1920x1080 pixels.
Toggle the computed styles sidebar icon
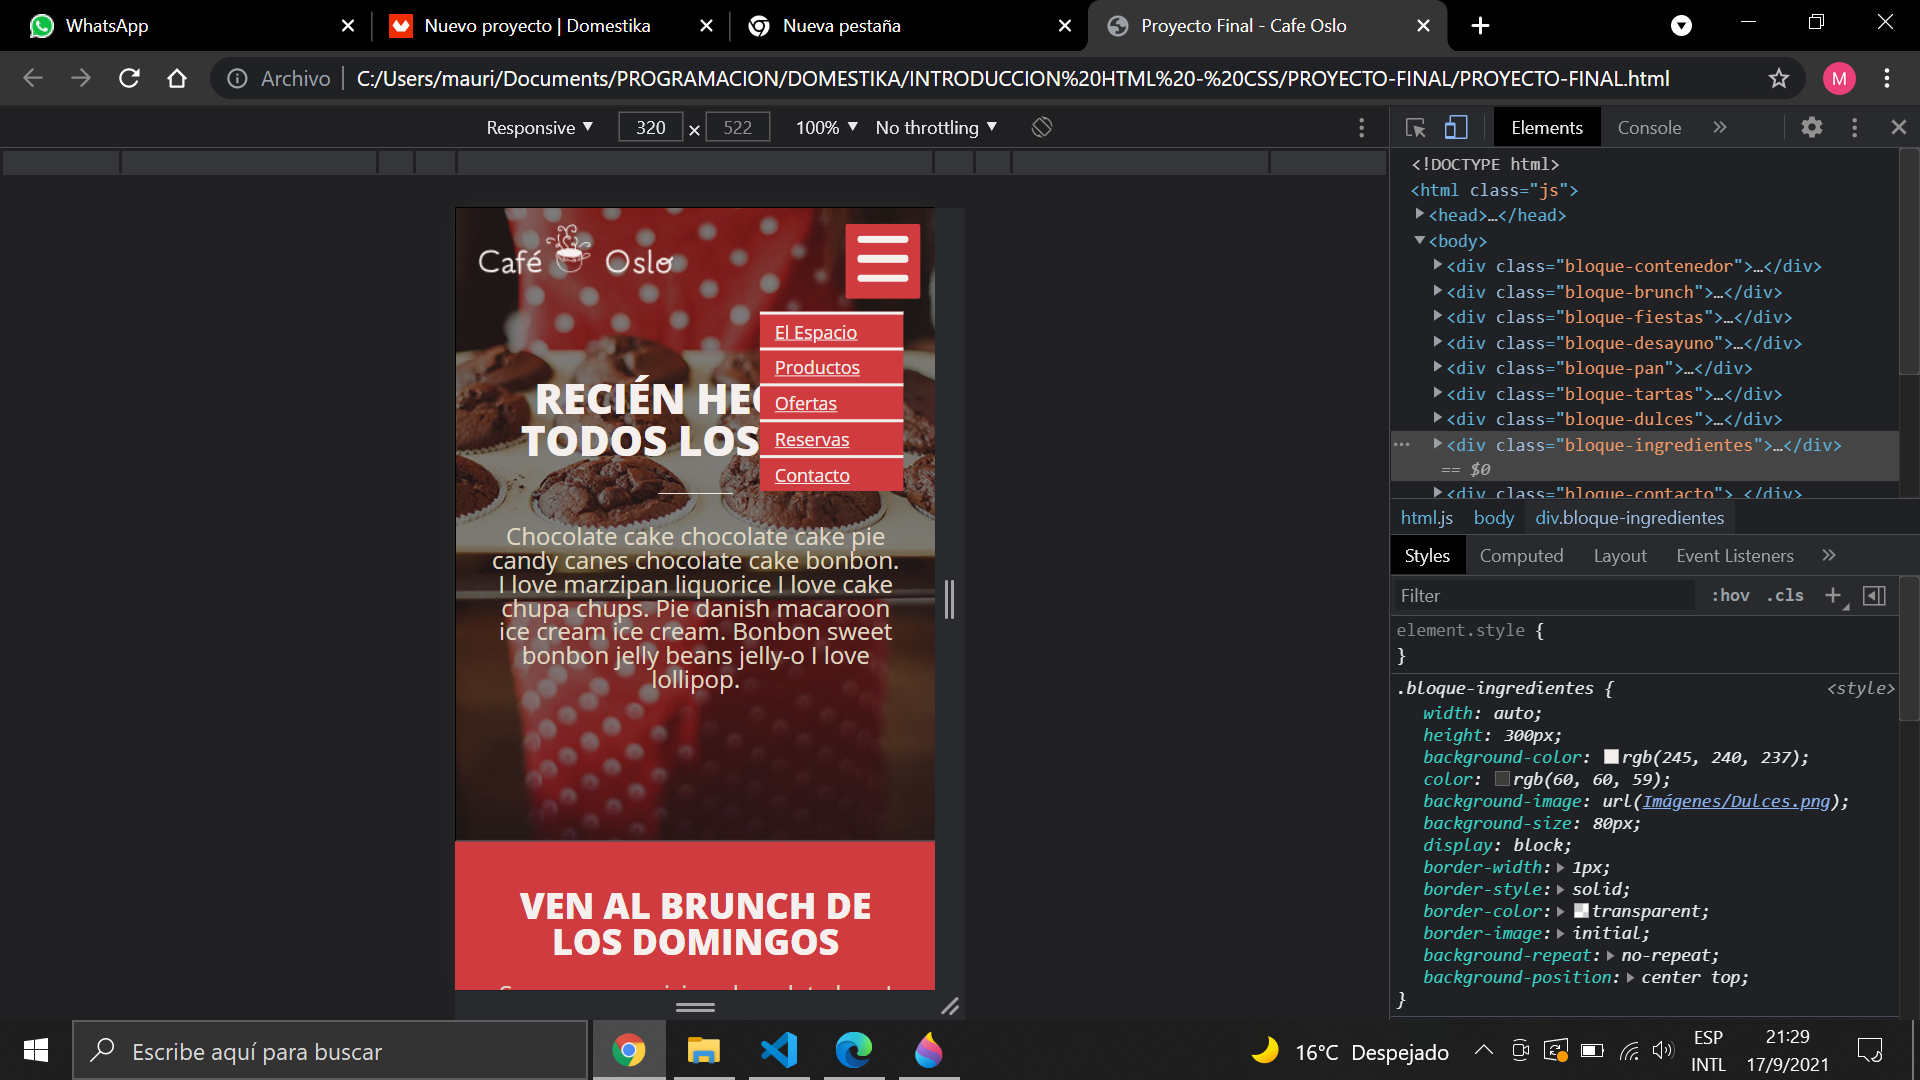tap(1875, 596)
